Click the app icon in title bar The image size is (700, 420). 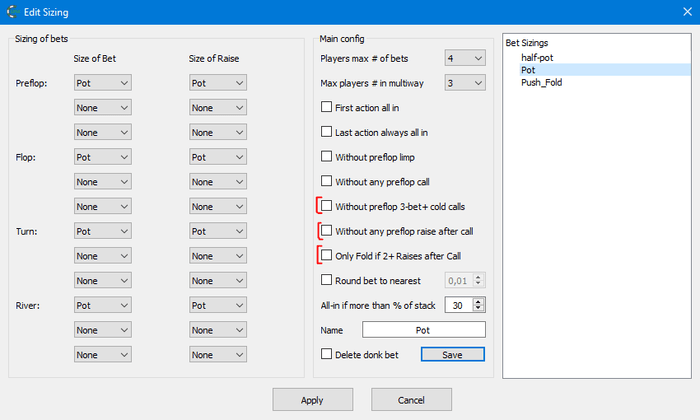point(12,12)
